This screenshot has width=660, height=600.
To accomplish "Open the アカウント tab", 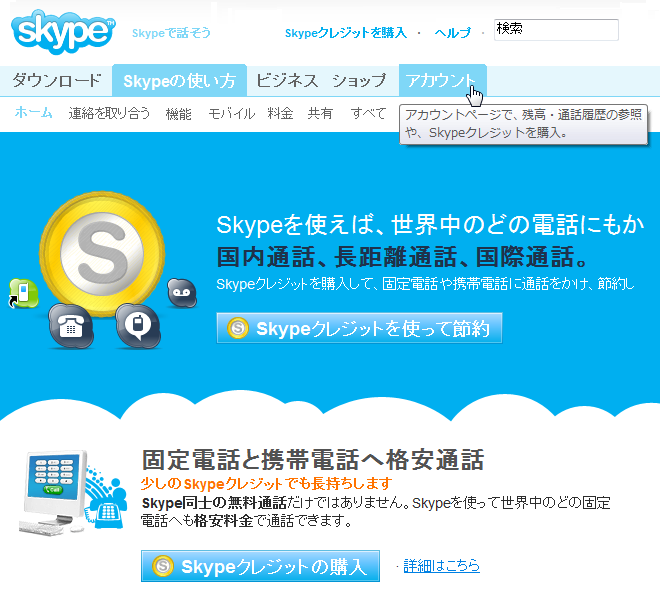I will tap(441, 81).
